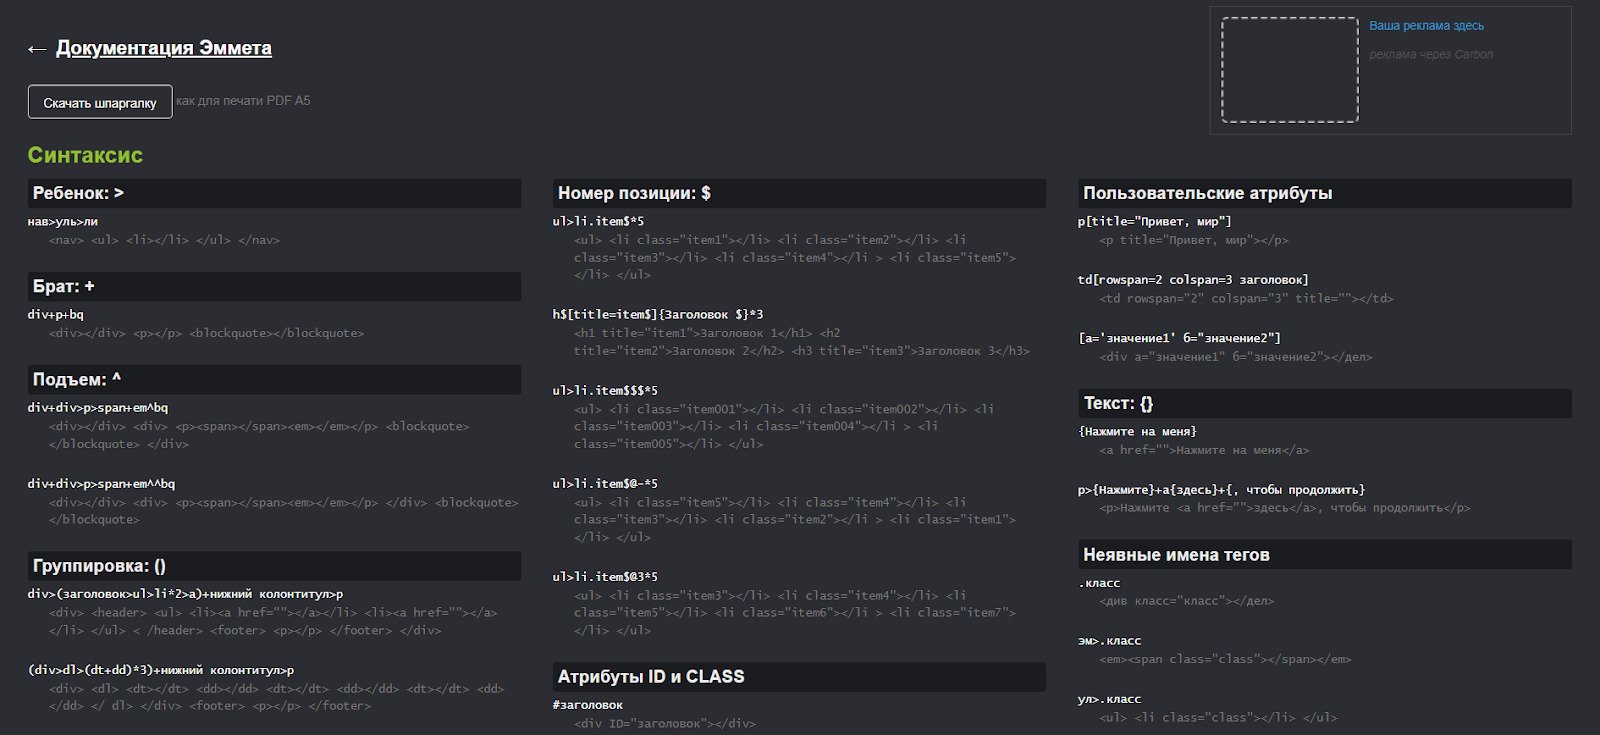Click the Номер позиции: $ section header
The width and height of the screenshot is (1600, 735).
point(799,193)
